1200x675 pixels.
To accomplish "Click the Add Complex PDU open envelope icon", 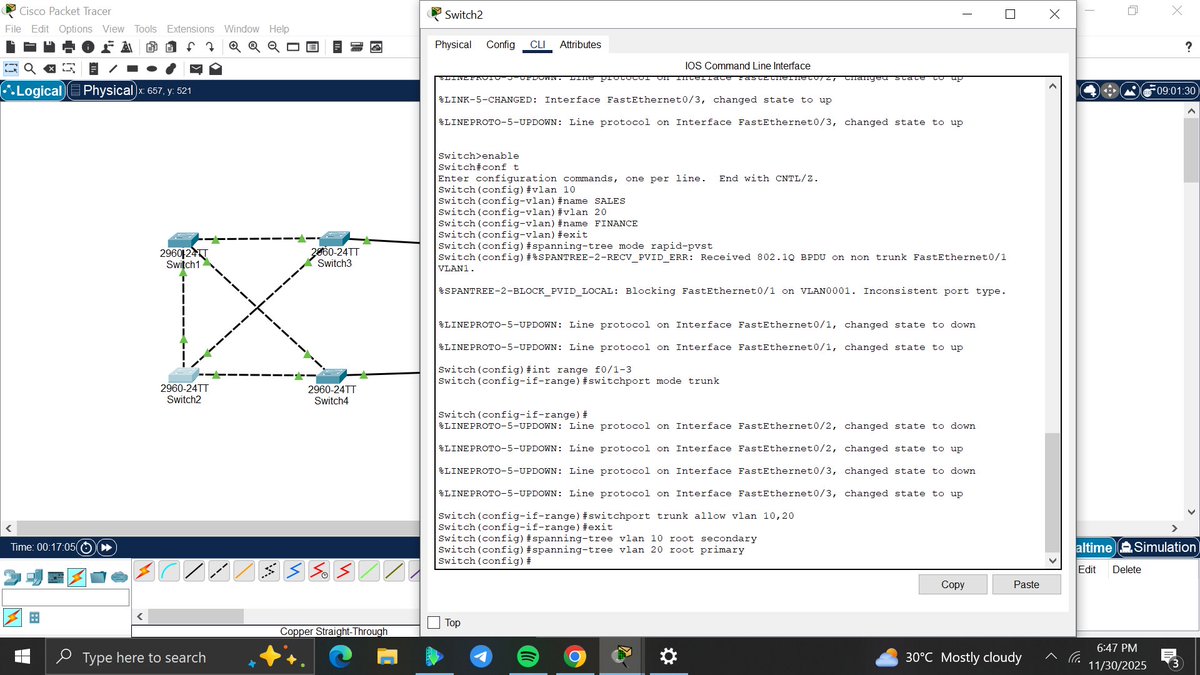I will coord(215,69).
